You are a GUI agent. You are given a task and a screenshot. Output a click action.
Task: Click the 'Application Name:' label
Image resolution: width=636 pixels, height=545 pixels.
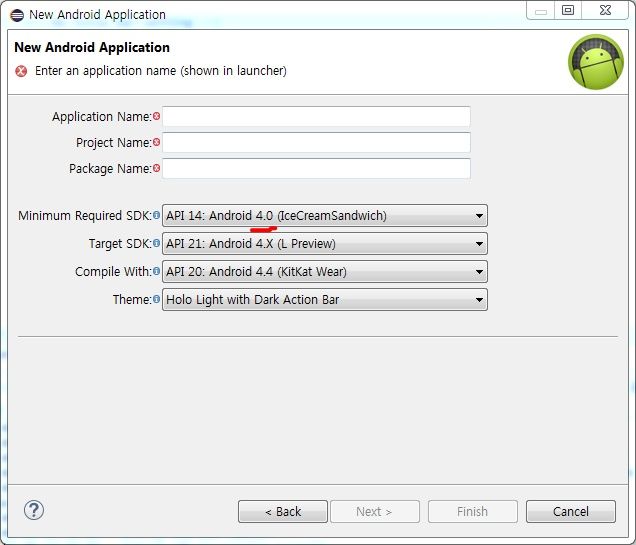(102, 117)
